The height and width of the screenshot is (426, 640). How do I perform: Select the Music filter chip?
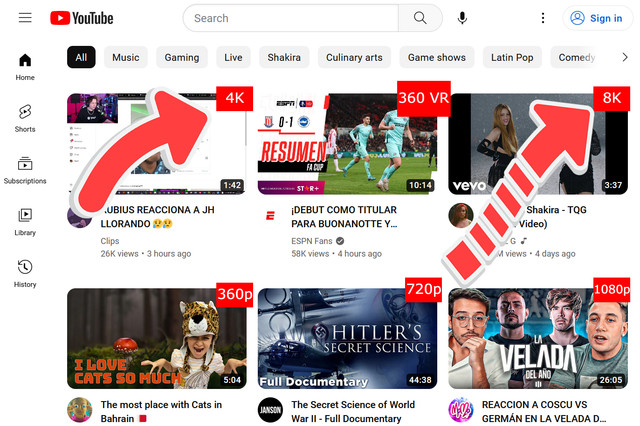click(126, 57)
